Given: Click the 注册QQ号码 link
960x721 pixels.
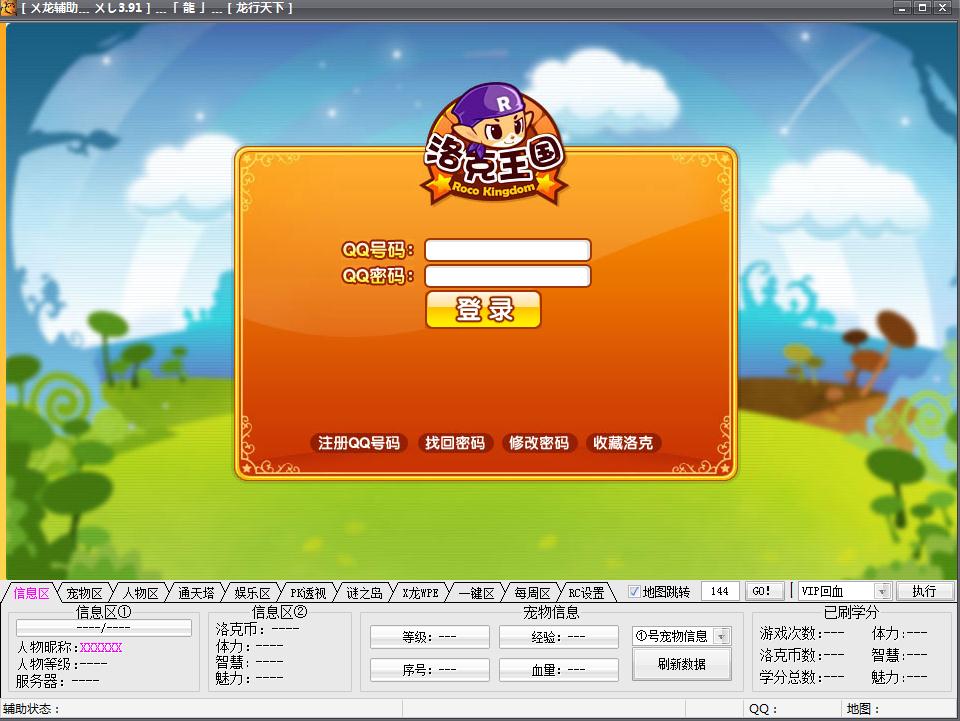Looking at the screenshot, I should [359, 443].
